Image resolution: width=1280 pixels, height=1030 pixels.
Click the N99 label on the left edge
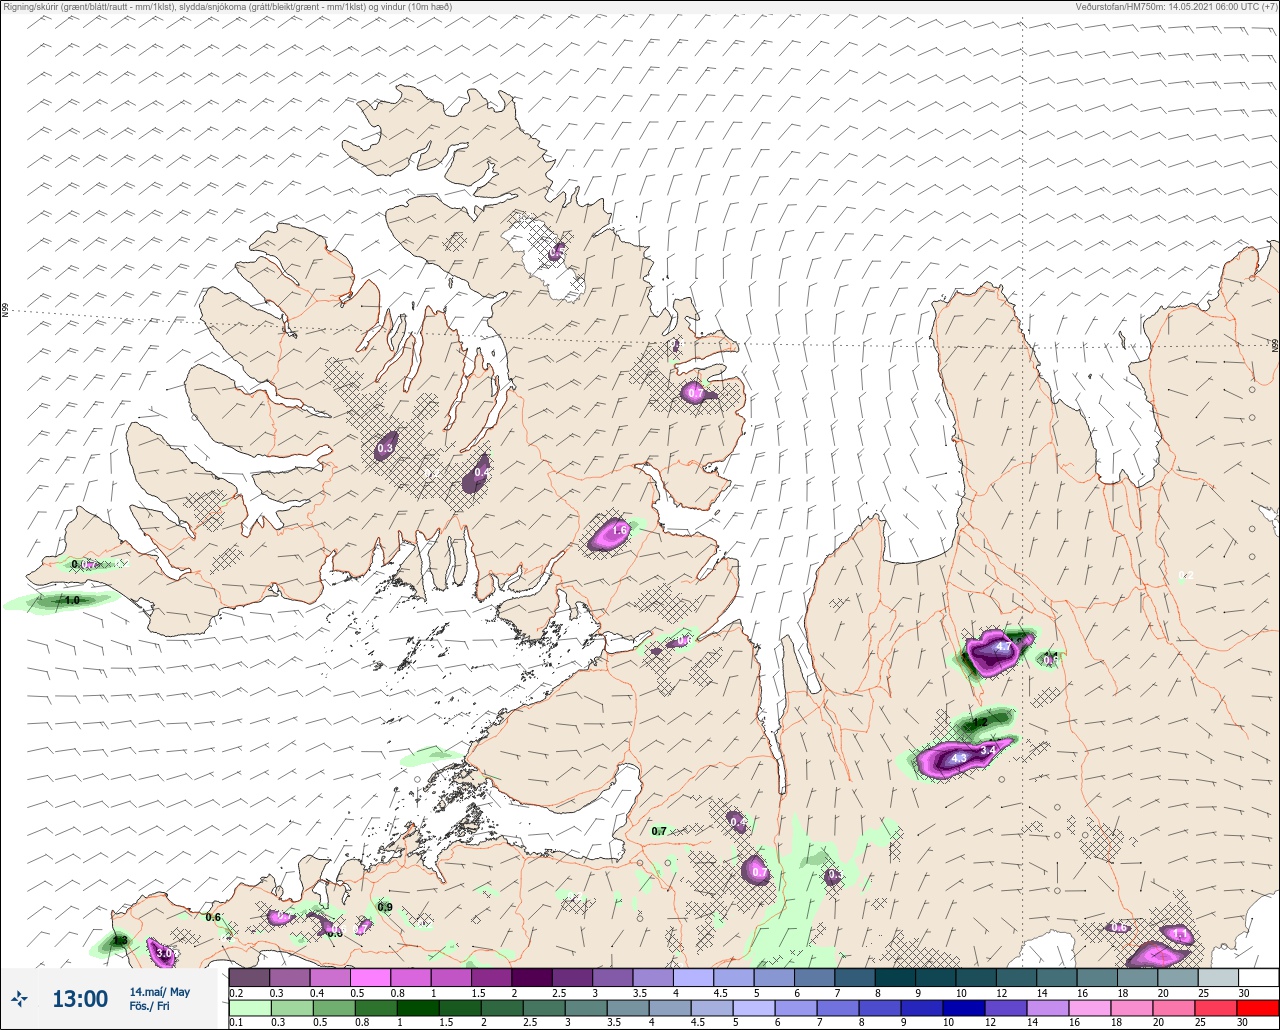point(5,311)
